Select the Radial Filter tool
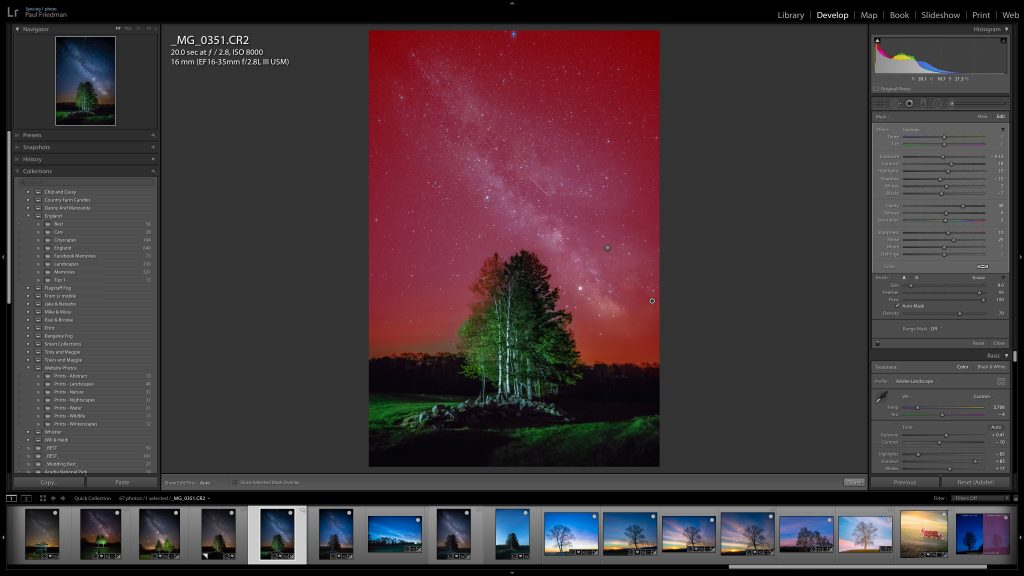Viewport: 1024px width, 576px height. [x=937, y=103]
